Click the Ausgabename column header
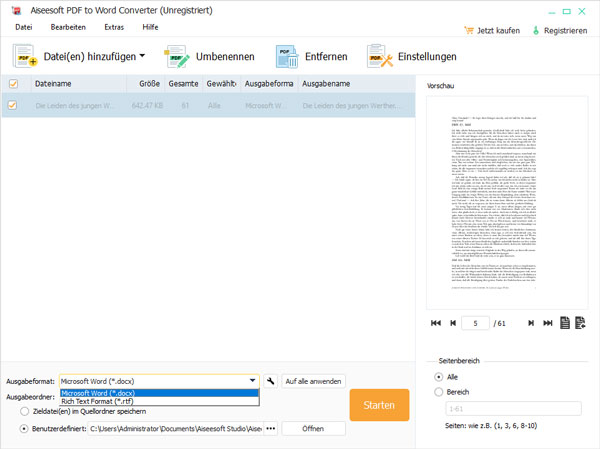This screenshot has height=449, width=600. coord(357,83)
